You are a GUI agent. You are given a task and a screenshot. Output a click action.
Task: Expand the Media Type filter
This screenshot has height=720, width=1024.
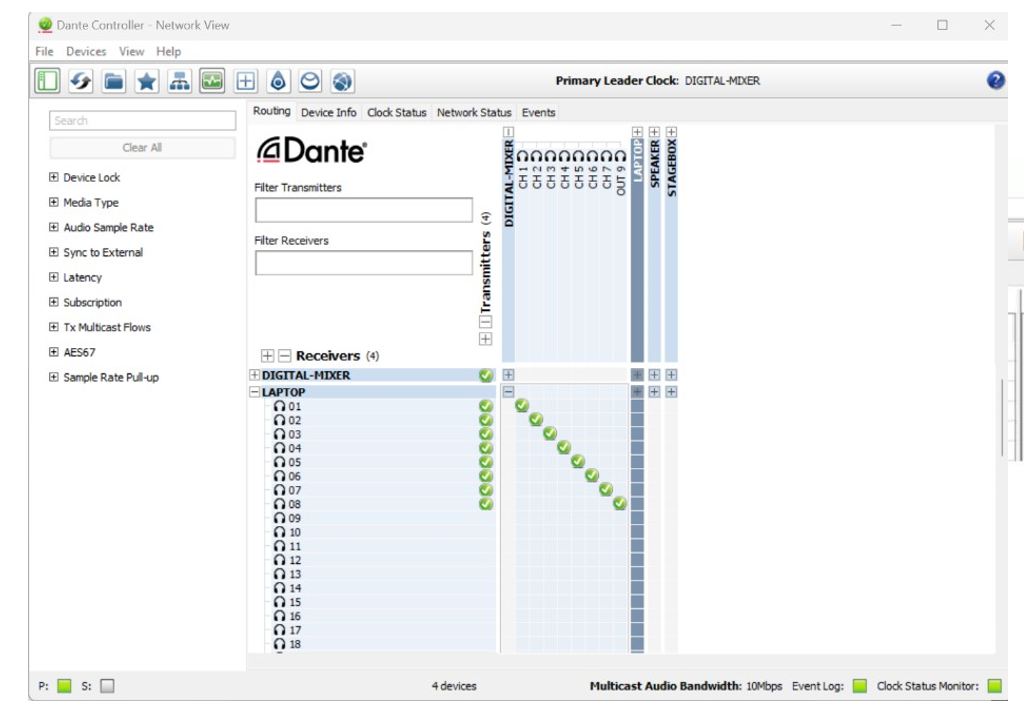[x=54, y=202]
